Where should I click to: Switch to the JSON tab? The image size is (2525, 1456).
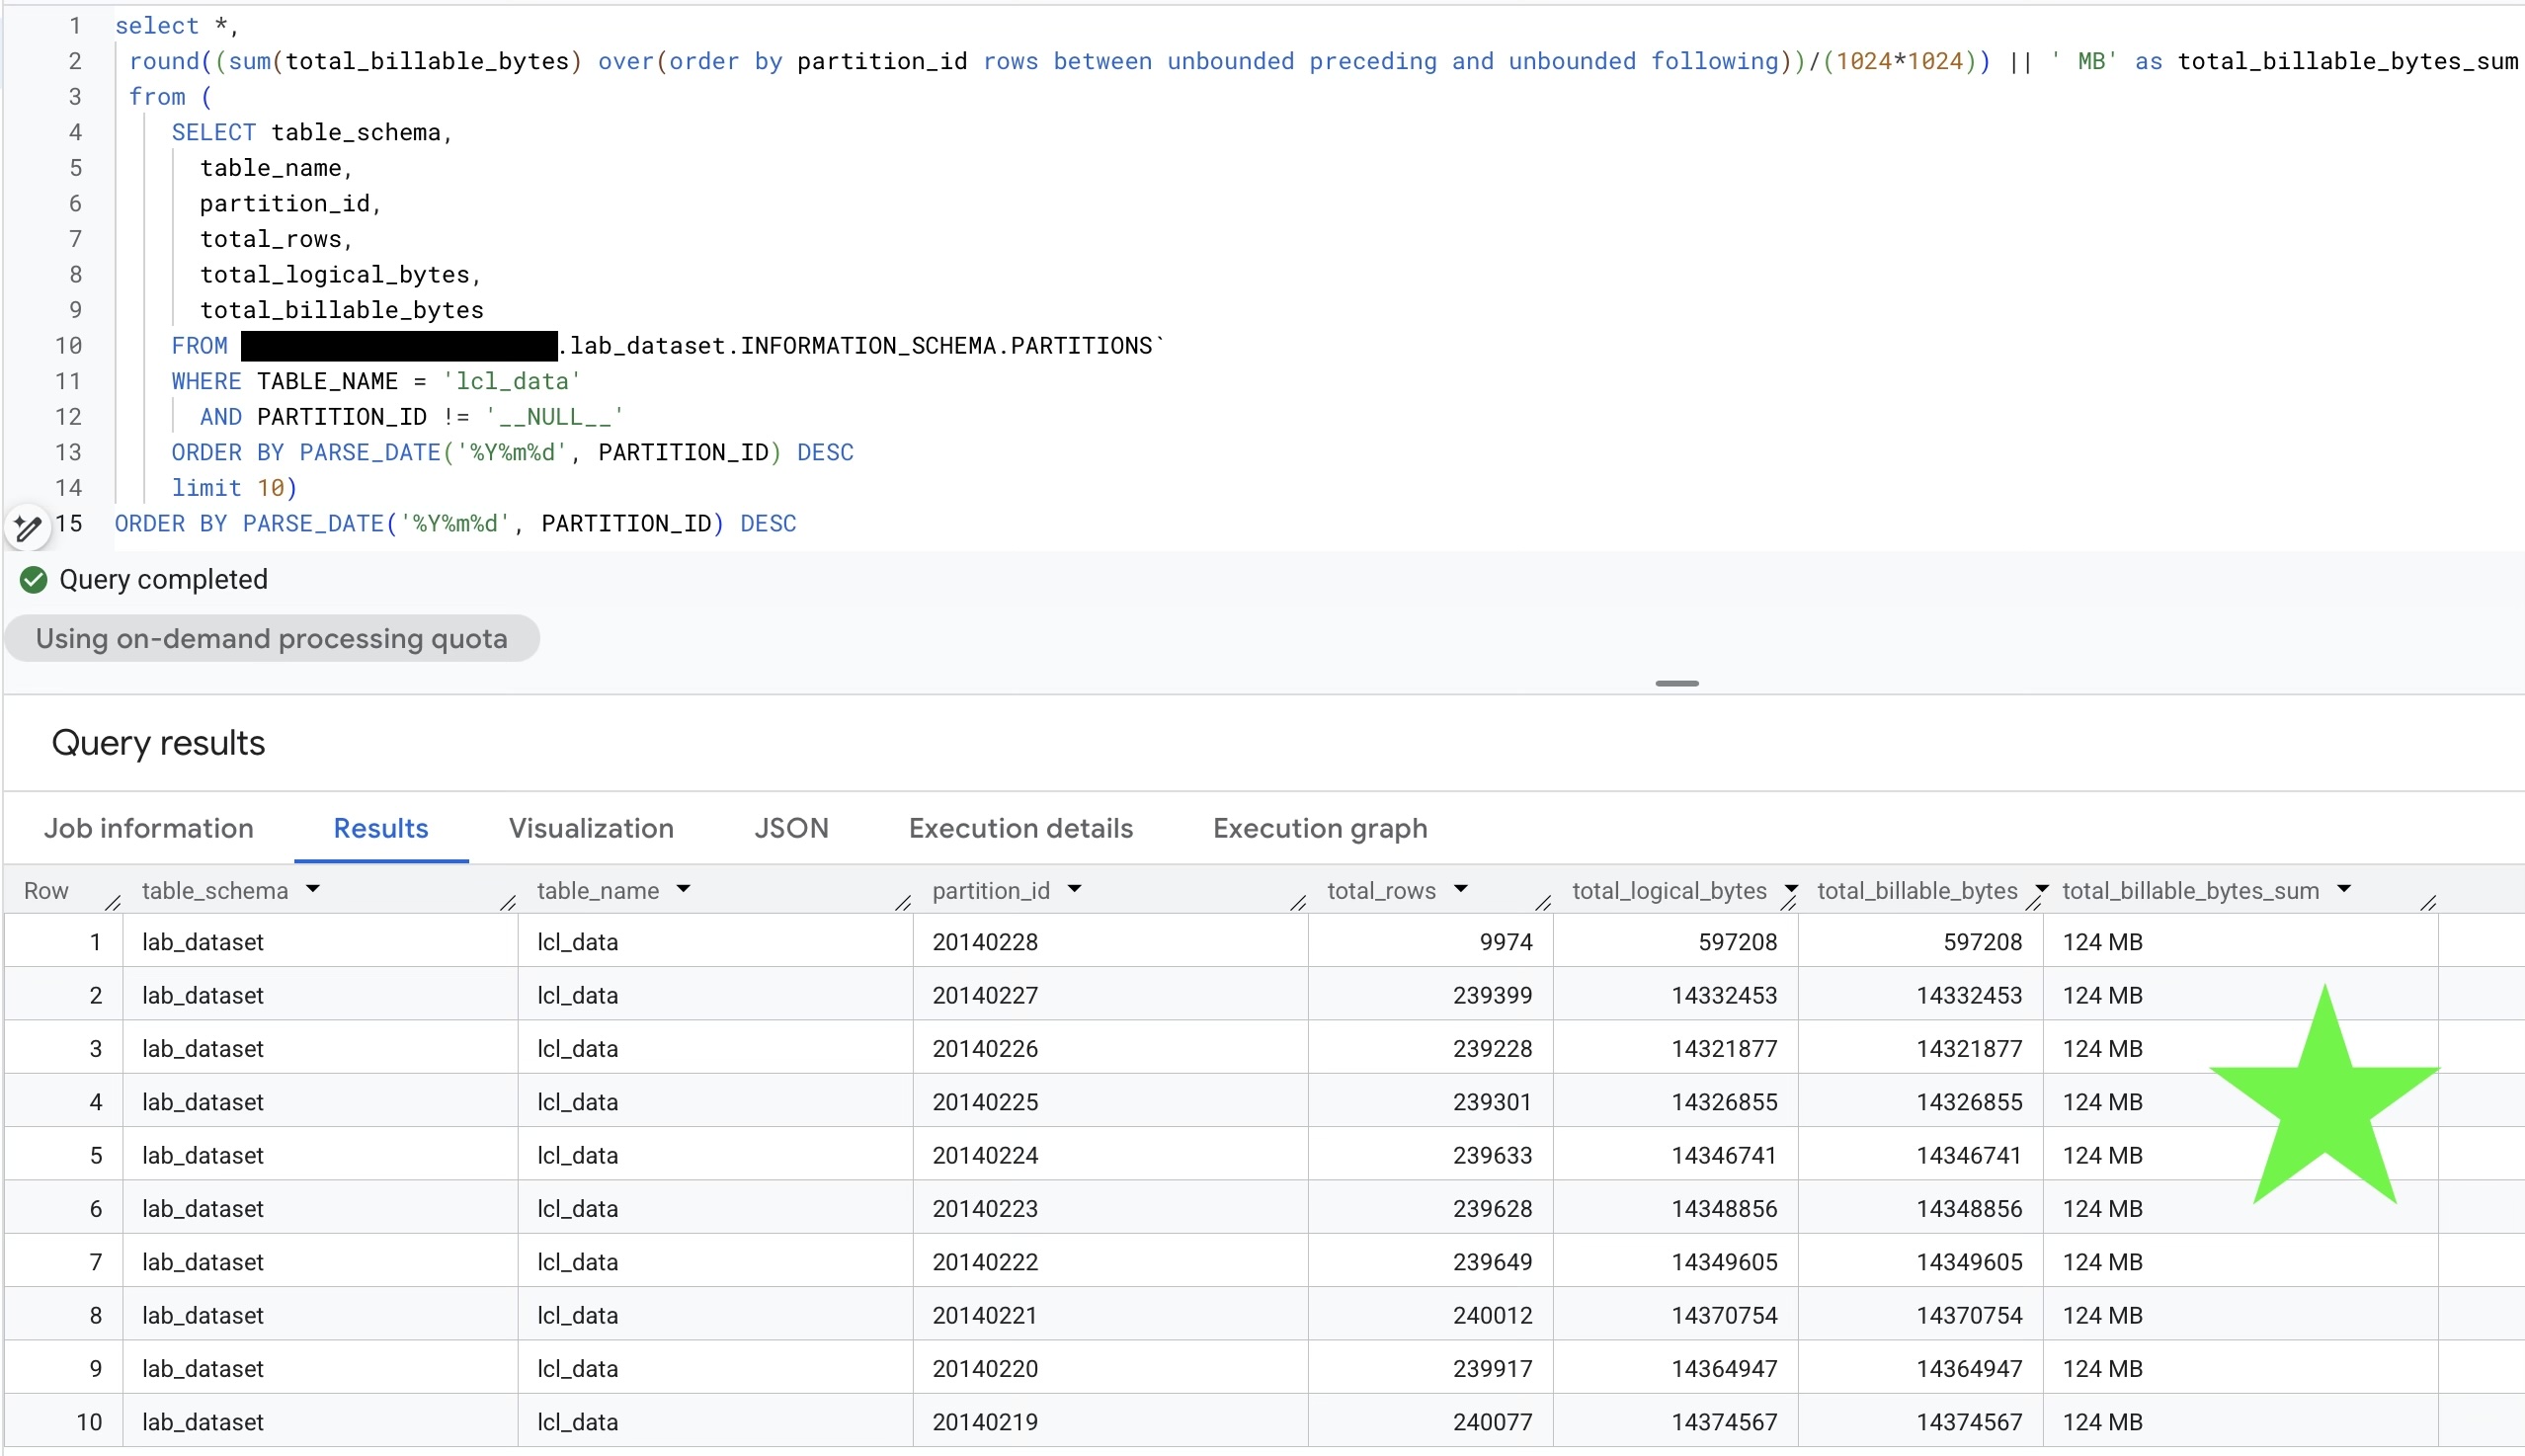(x=791, y=828)
